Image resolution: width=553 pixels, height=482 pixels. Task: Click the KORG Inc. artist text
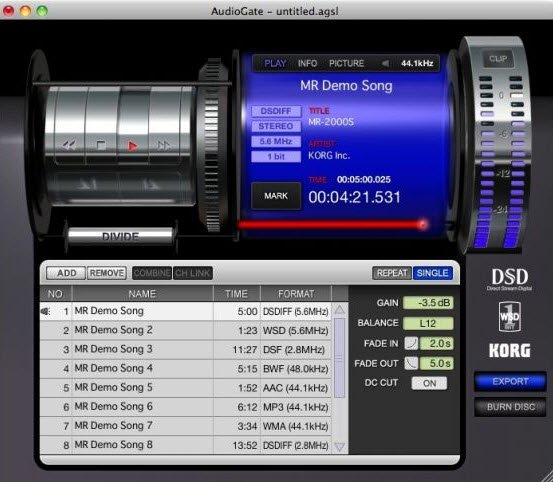coord(329,155)
